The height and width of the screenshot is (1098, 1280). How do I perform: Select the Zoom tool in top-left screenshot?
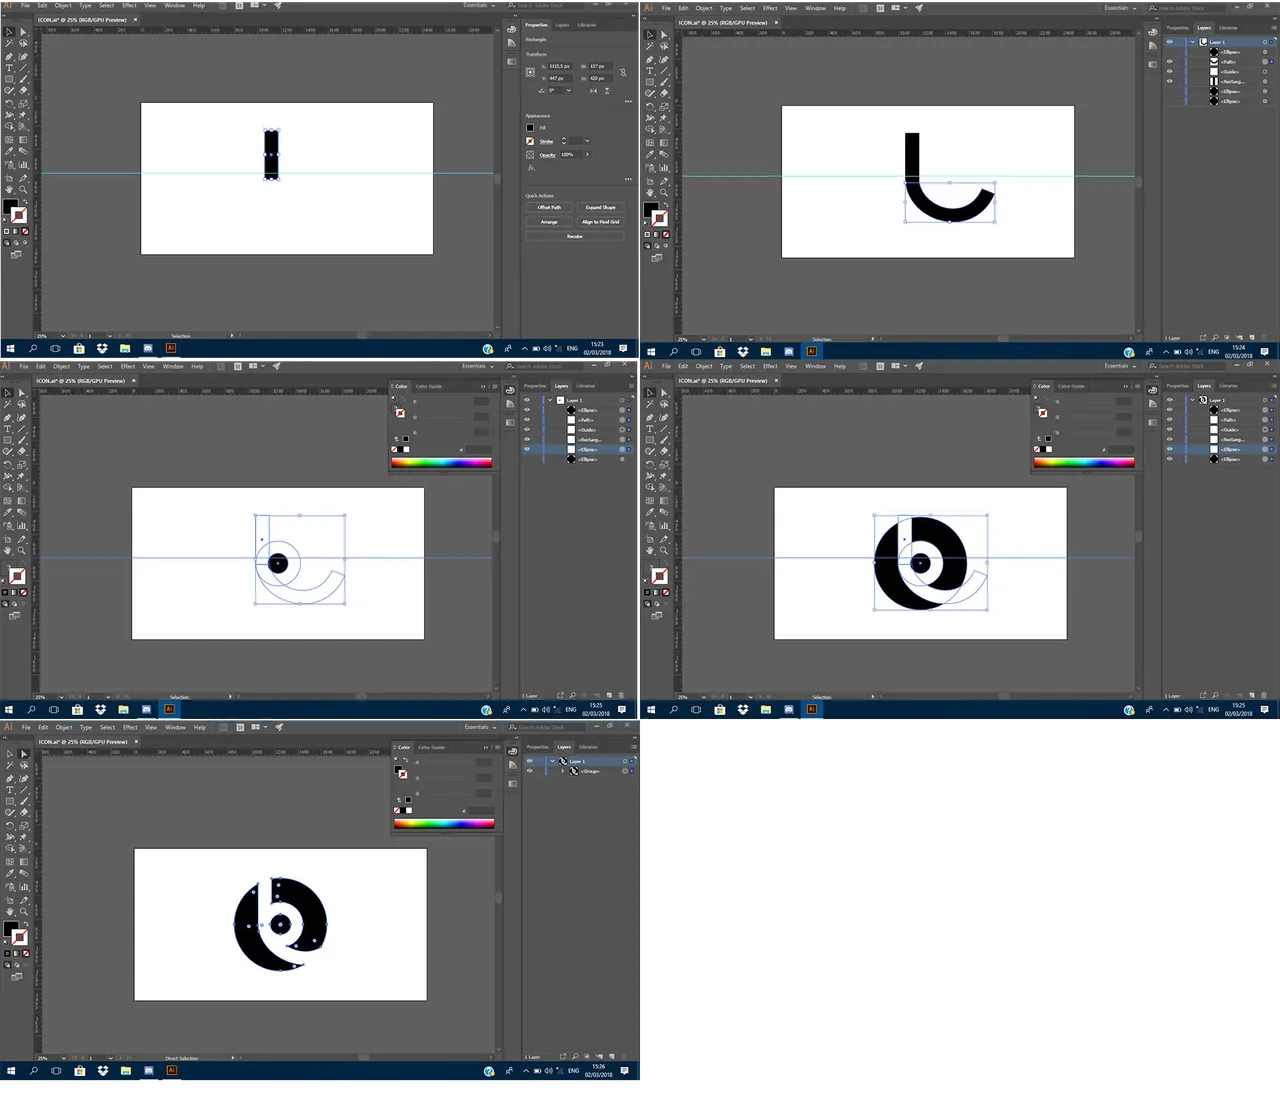(x=23, y=189)
